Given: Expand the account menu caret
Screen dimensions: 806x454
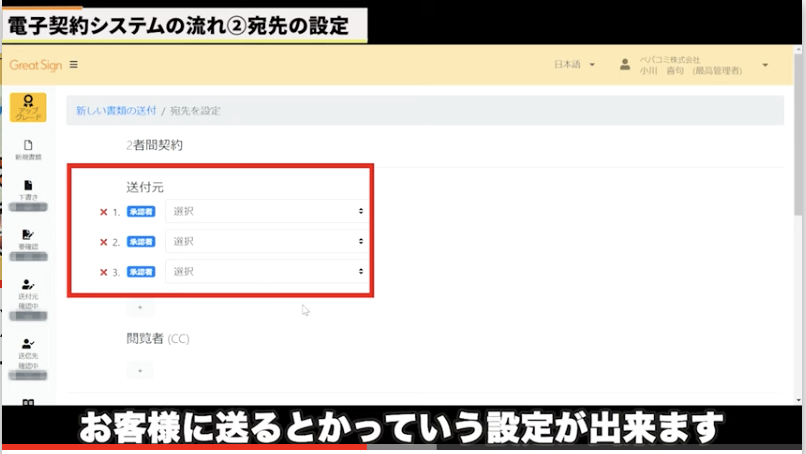Looking at the screenshot, I should point(765,65).
